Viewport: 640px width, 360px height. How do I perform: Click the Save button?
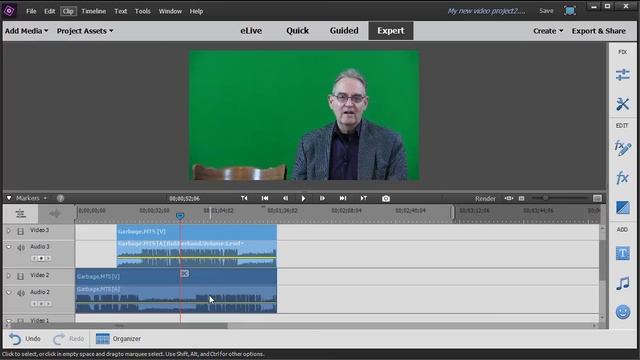pyautogui.click(x=546, y=11)
